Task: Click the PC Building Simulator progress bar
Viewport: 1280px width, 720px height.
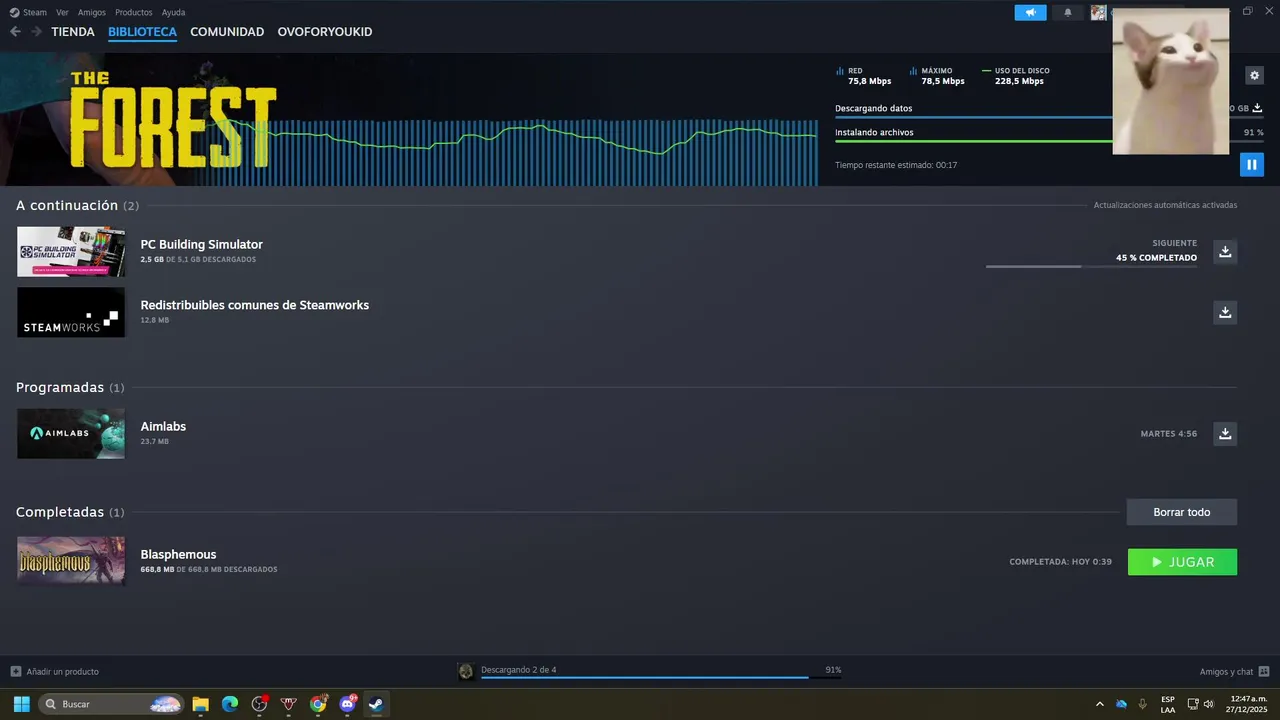Action: pyautogui.click(x=1091, y=266)
